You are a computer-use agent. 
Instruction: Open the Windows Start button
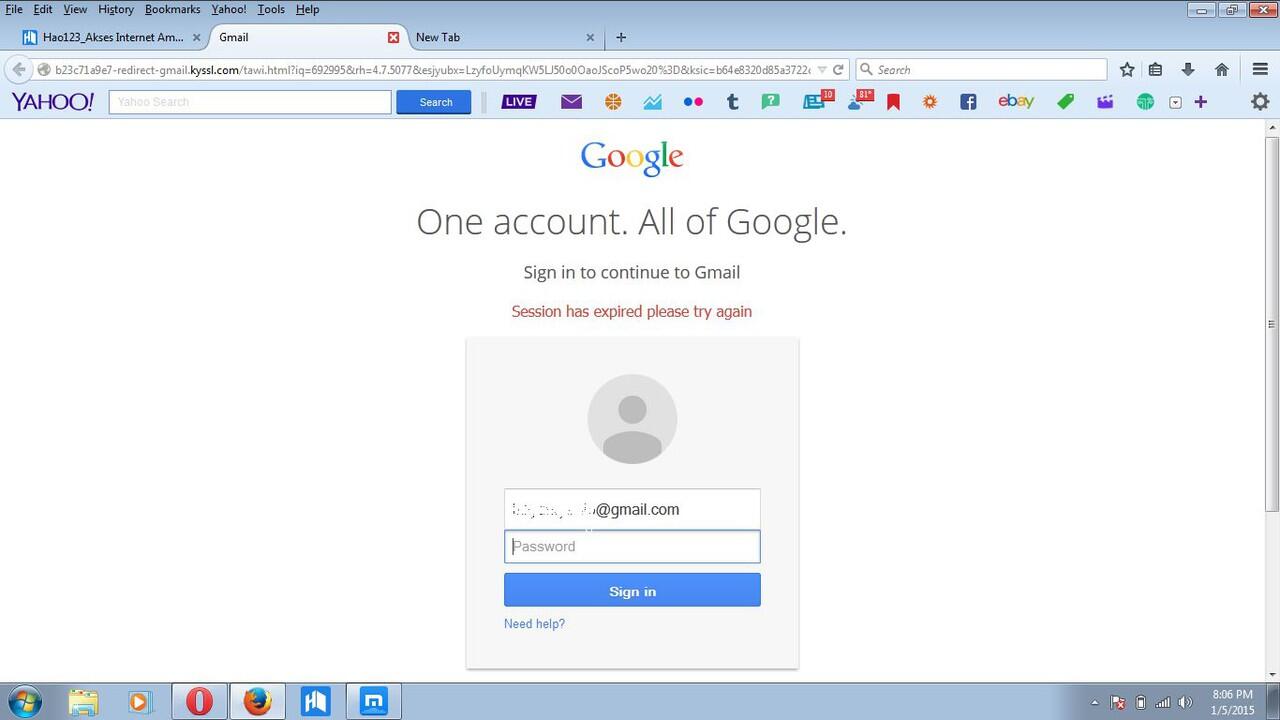click(24, 700)
